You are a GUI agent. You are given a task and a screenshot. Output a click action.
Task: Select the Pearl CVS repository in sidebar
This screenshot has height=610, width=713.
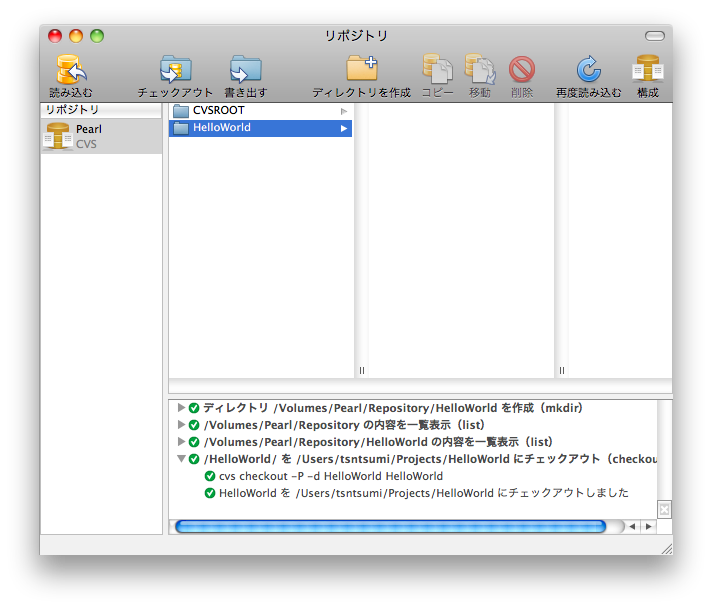tap(101, 136)
